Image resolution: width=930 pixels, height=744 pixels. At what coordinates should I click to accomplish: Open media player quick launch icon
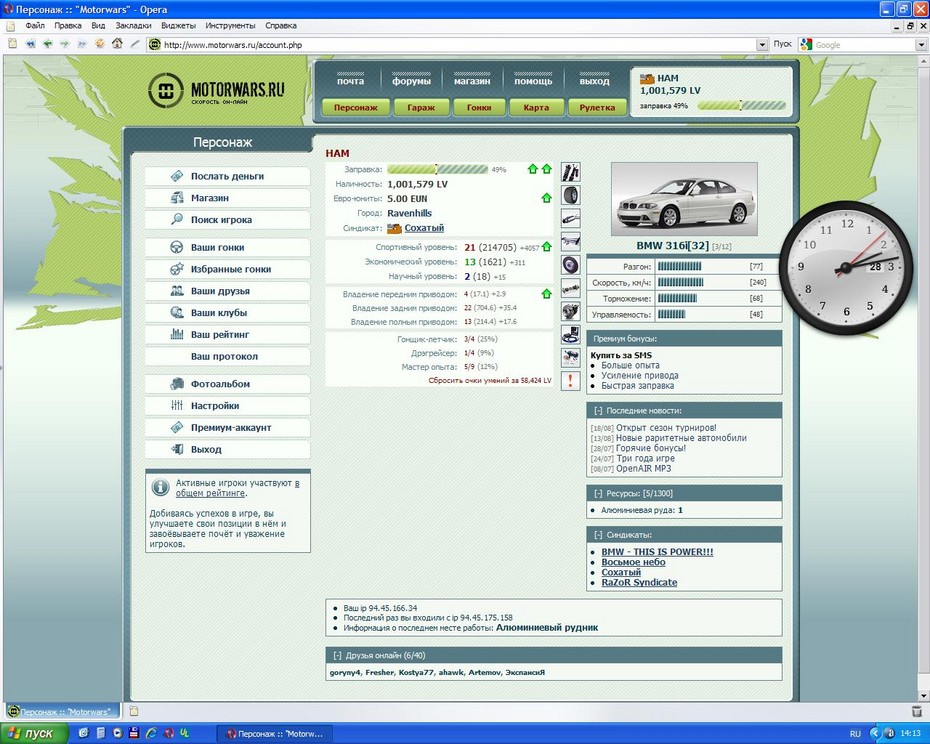click(x=117, y=733)
